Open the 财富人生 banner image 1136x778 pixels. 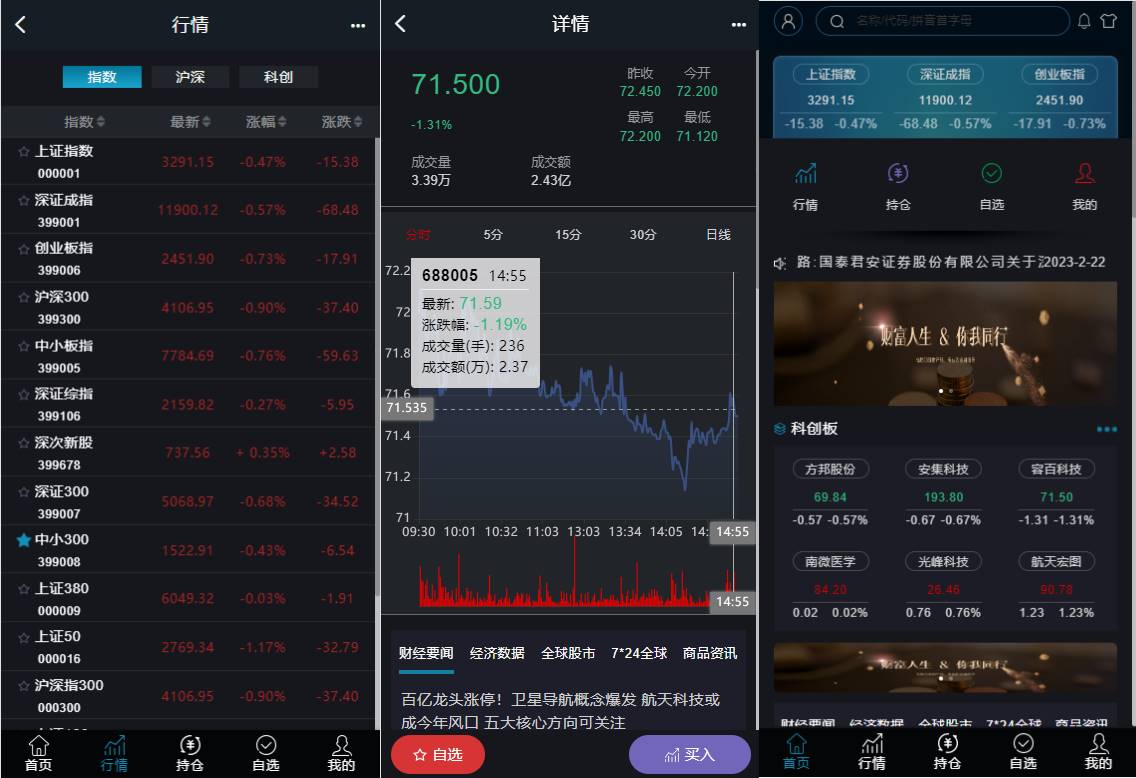945,343
